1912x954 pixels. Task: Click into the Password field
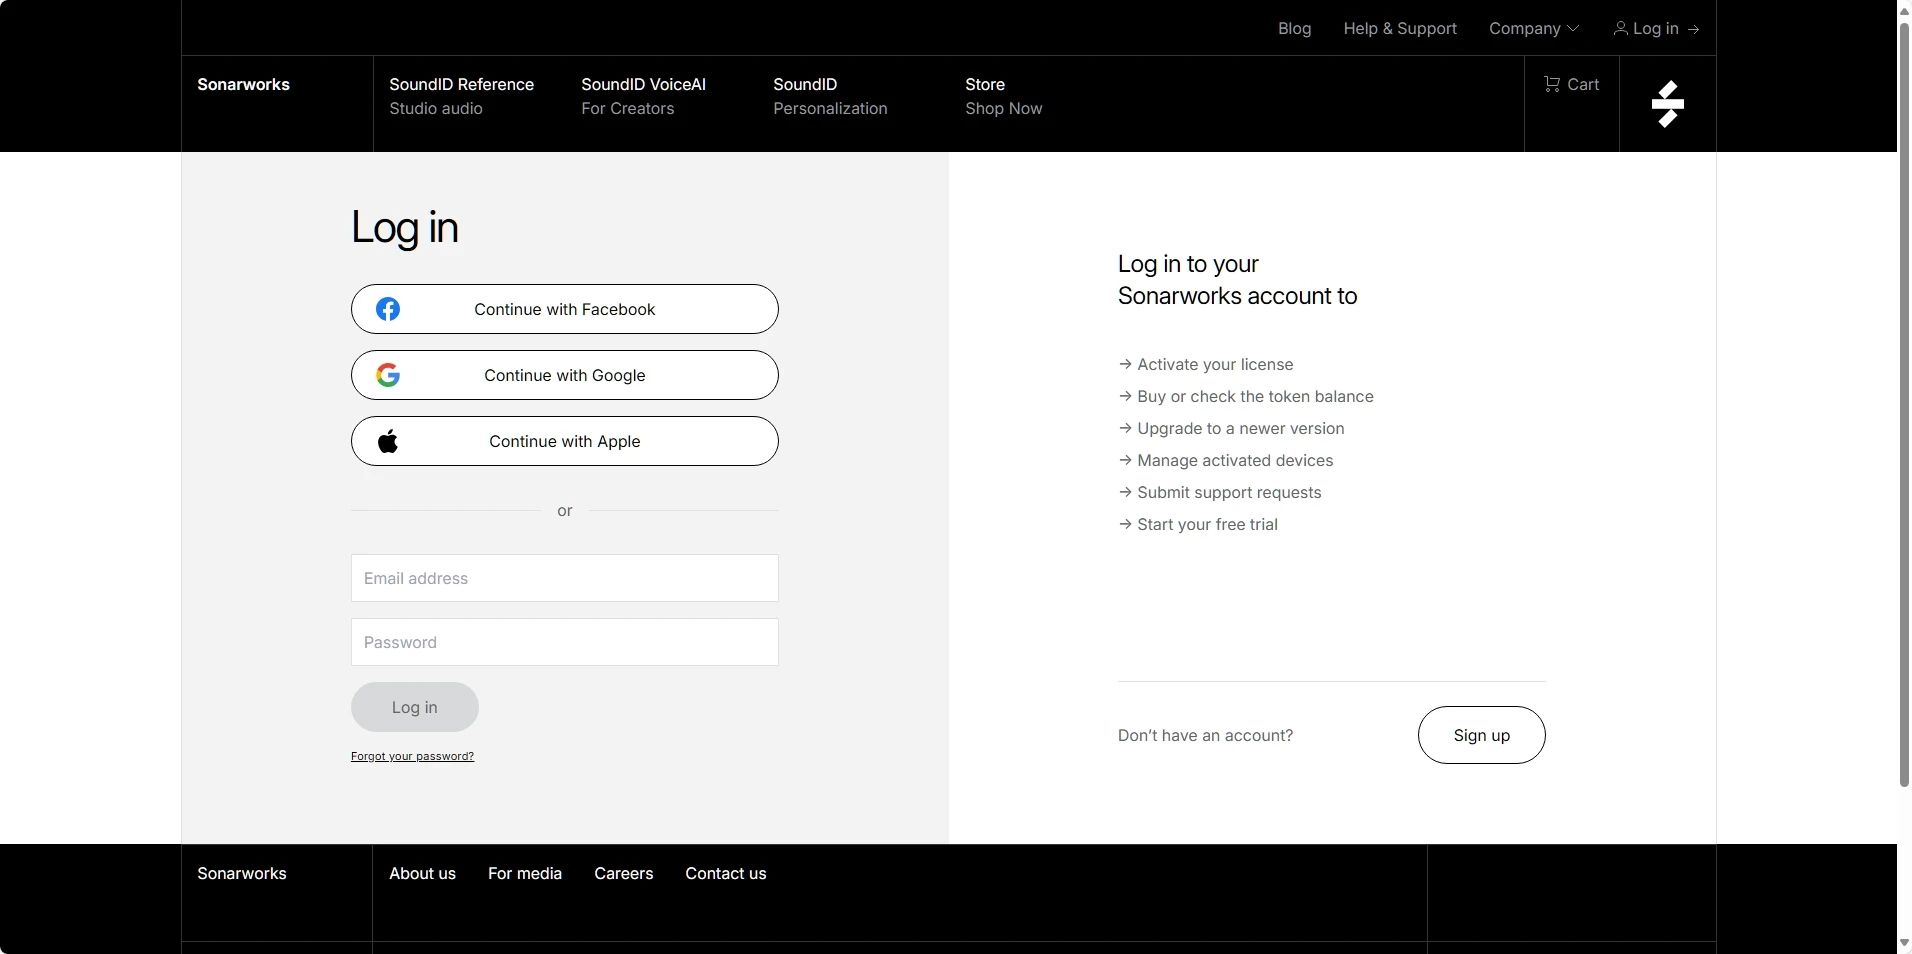[x=564, y=642]
